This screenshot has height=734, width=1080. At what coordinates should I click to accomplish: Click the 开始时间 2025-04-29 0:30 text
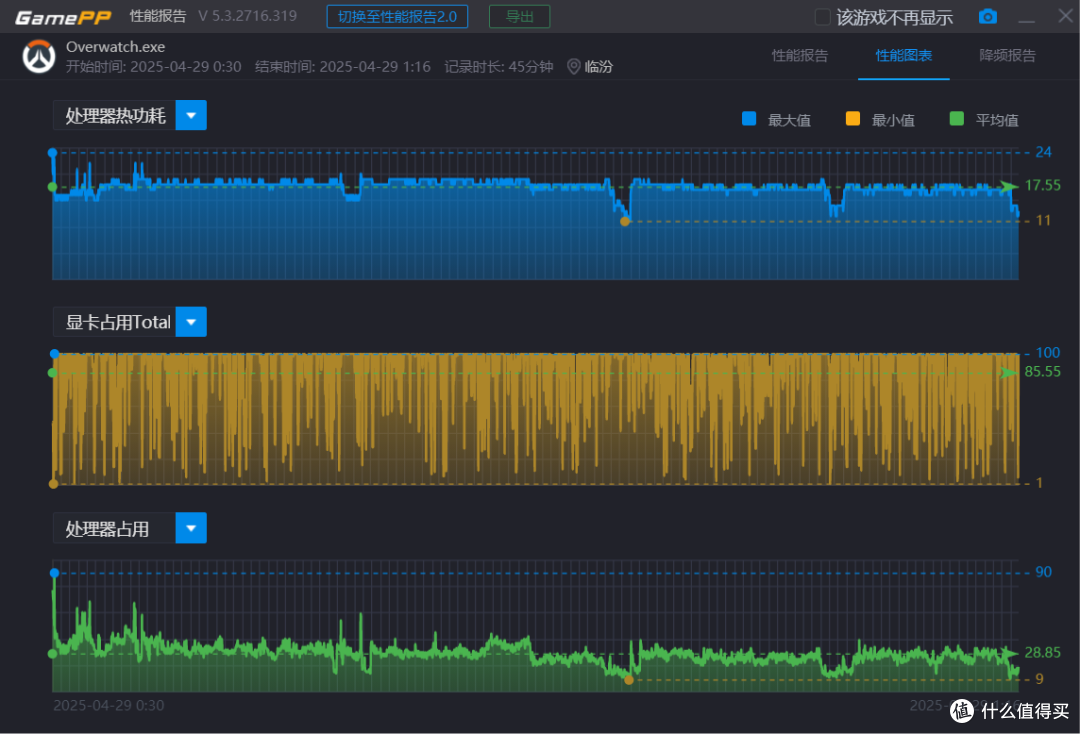click(154, 67)
